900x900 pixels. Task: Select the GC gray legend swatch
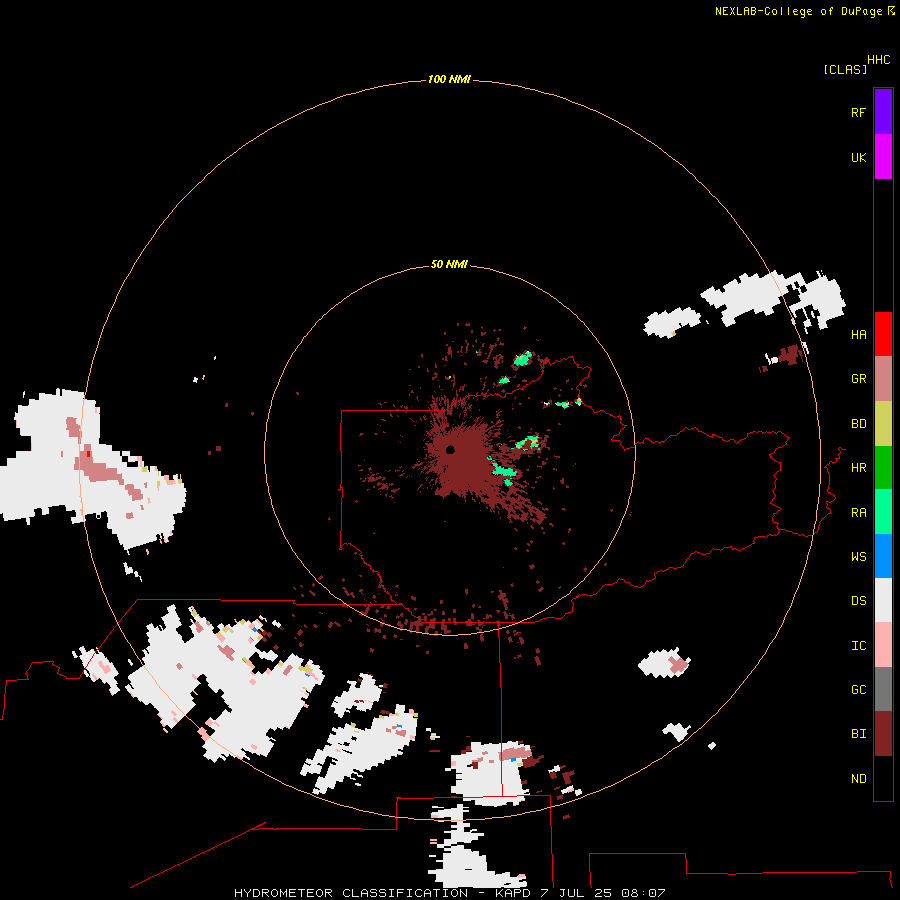click(x=883, y=689)
